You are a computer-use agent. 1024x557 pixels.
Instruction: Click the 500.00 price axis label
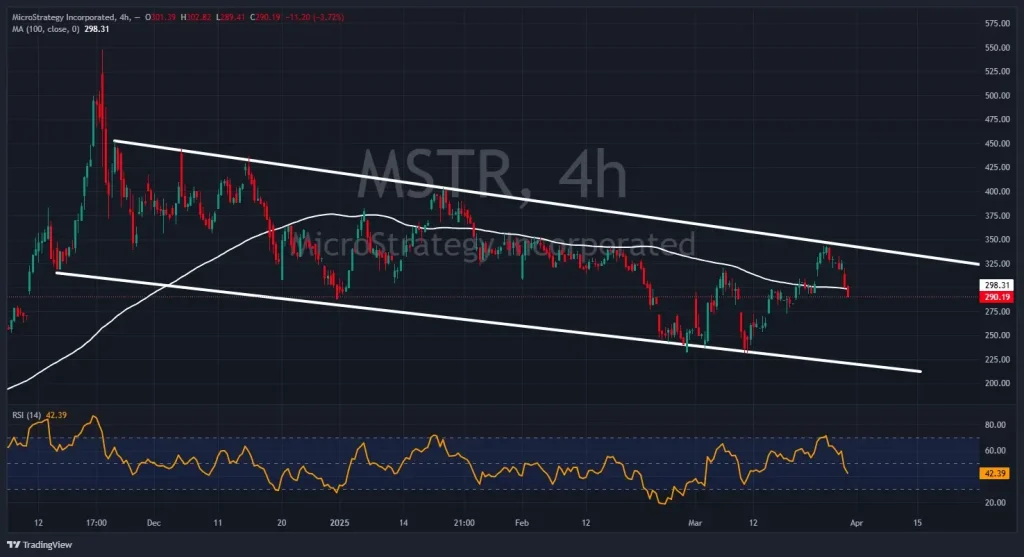tap(997, 95)
